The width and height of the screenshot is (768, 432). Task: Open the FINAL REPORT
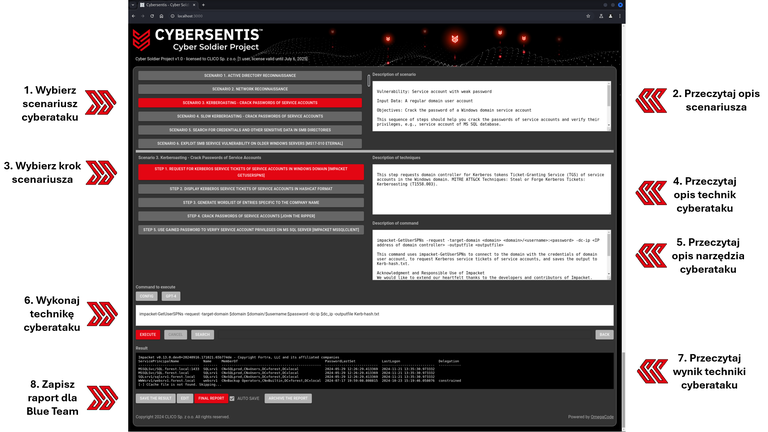[x=211, y=398]
